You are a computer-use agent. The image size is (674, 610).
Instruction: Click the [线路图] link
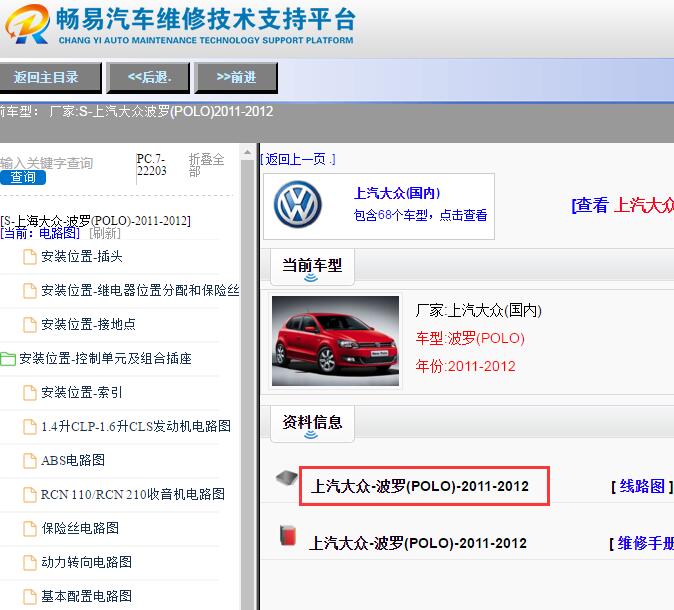pyautogui.click(x=641, y=487)
